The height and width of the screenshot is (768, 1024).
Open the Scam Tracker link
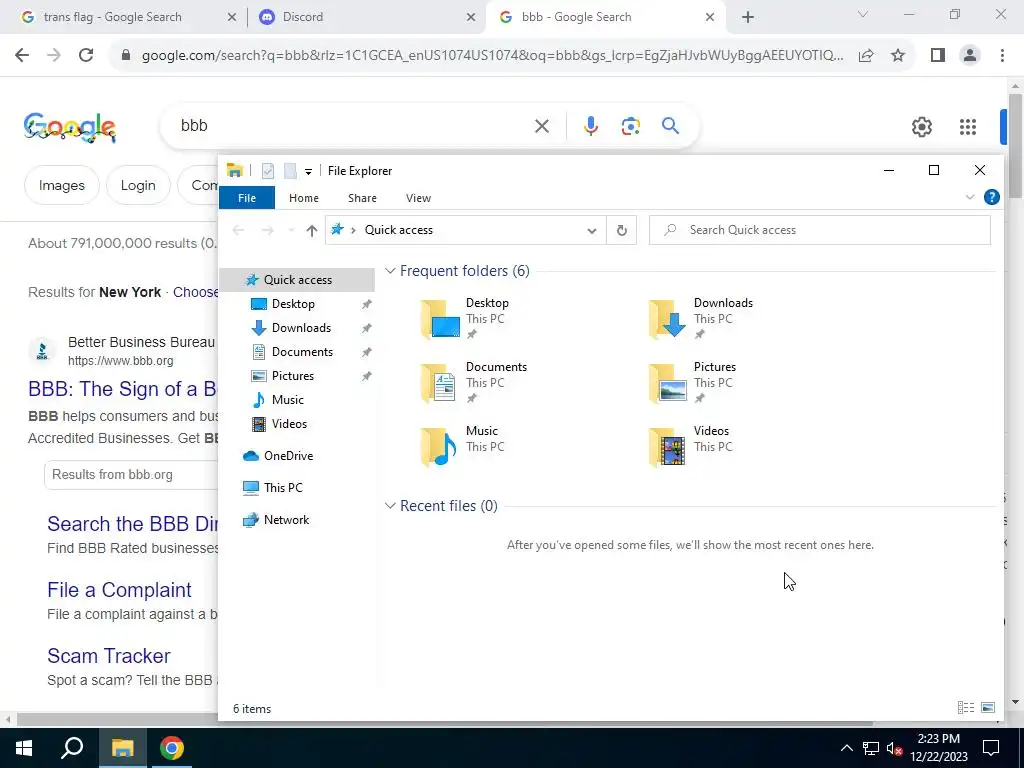108,656
